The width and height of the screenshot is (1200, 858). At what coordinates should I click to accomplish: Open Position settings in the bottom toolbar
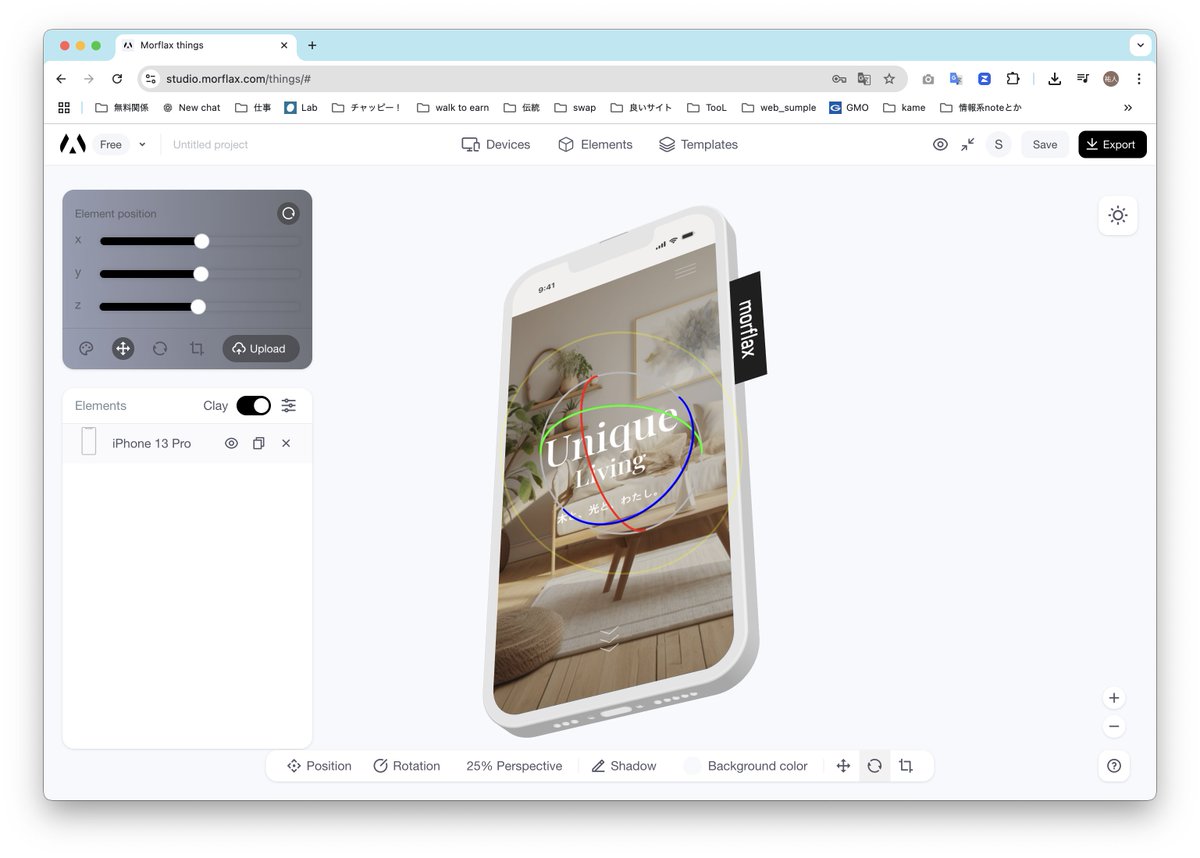(319, 766)
